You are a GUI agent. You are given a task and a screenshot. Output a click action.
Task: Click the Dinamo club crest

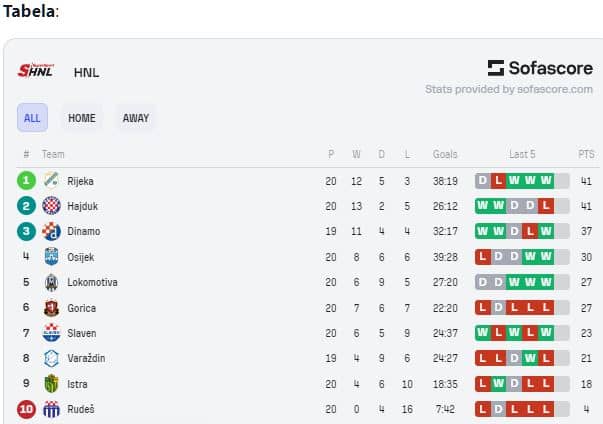click(x=51, y=231)
